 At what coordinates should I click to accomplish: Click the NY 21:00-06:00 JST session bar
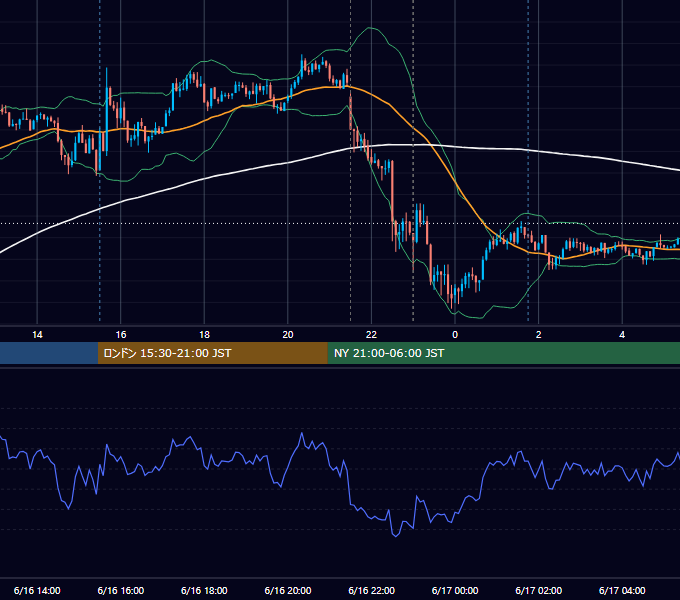click(503, 353)
